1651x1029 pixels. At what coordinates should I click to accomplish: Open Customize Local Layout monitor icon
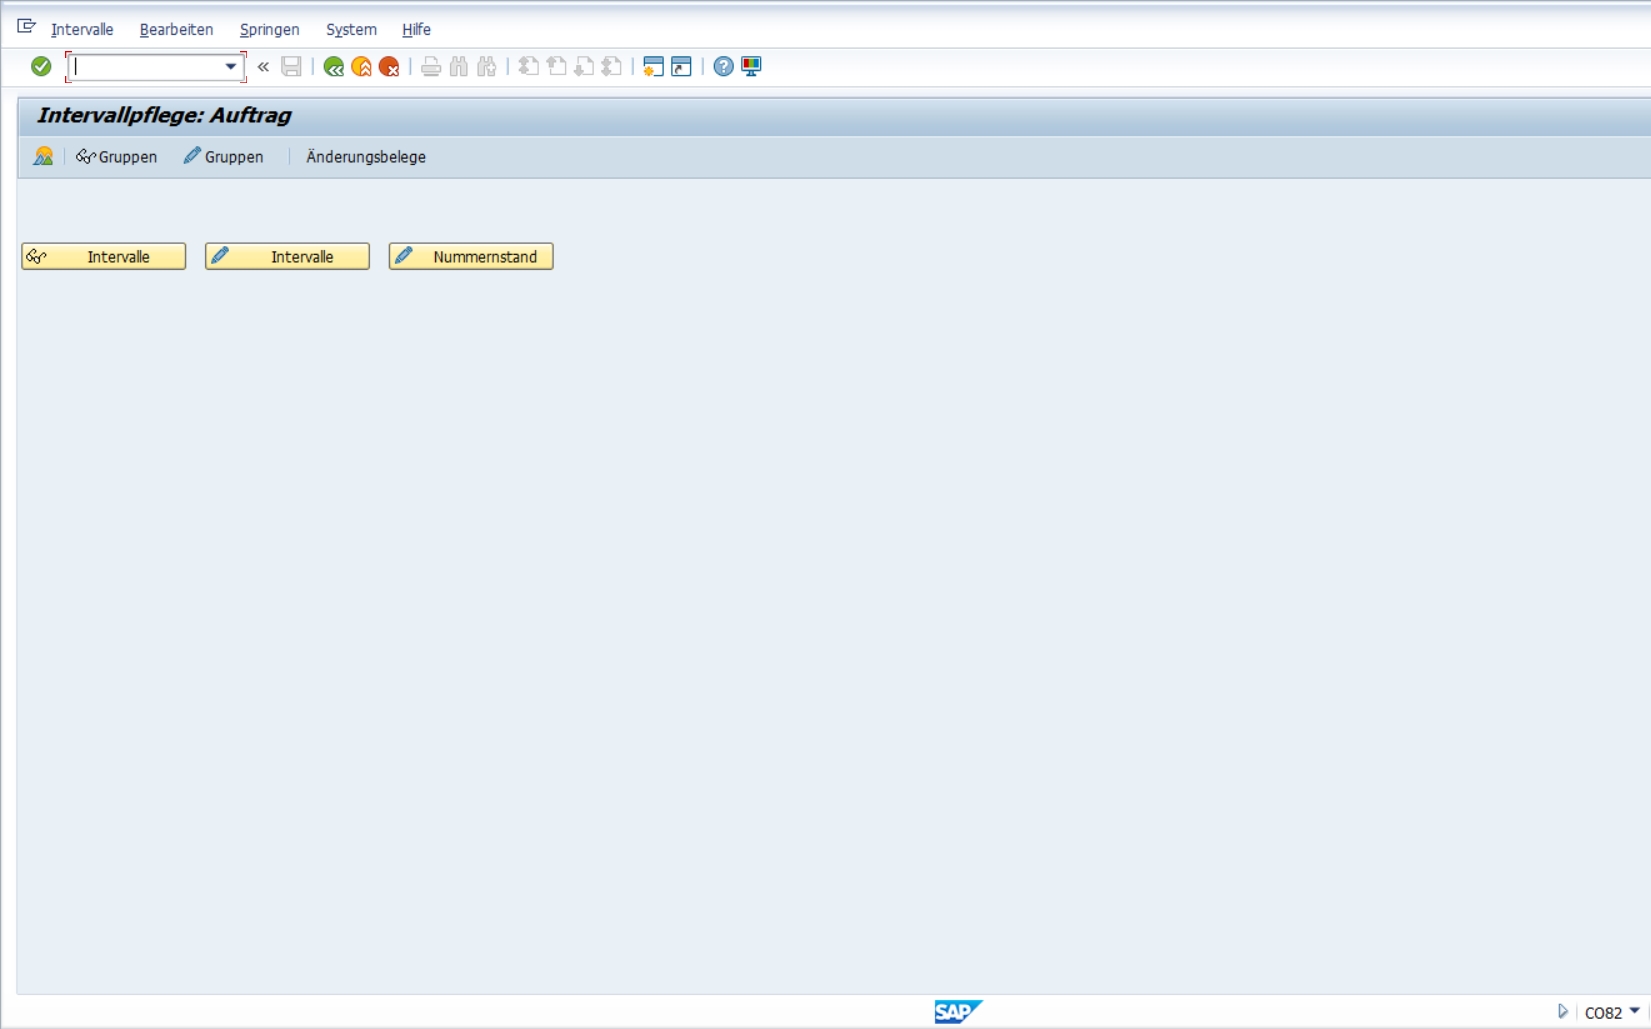751,67
